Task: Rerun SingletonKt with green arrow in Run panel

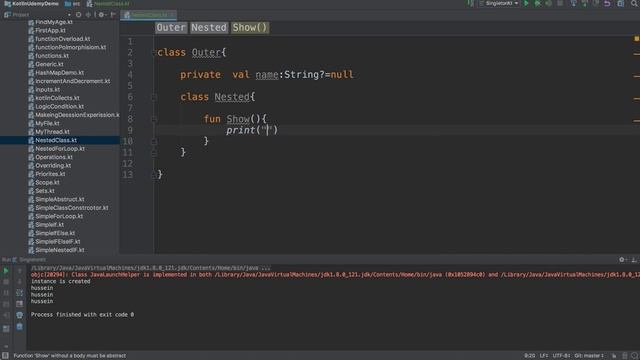Action: (x=6, y=271)
